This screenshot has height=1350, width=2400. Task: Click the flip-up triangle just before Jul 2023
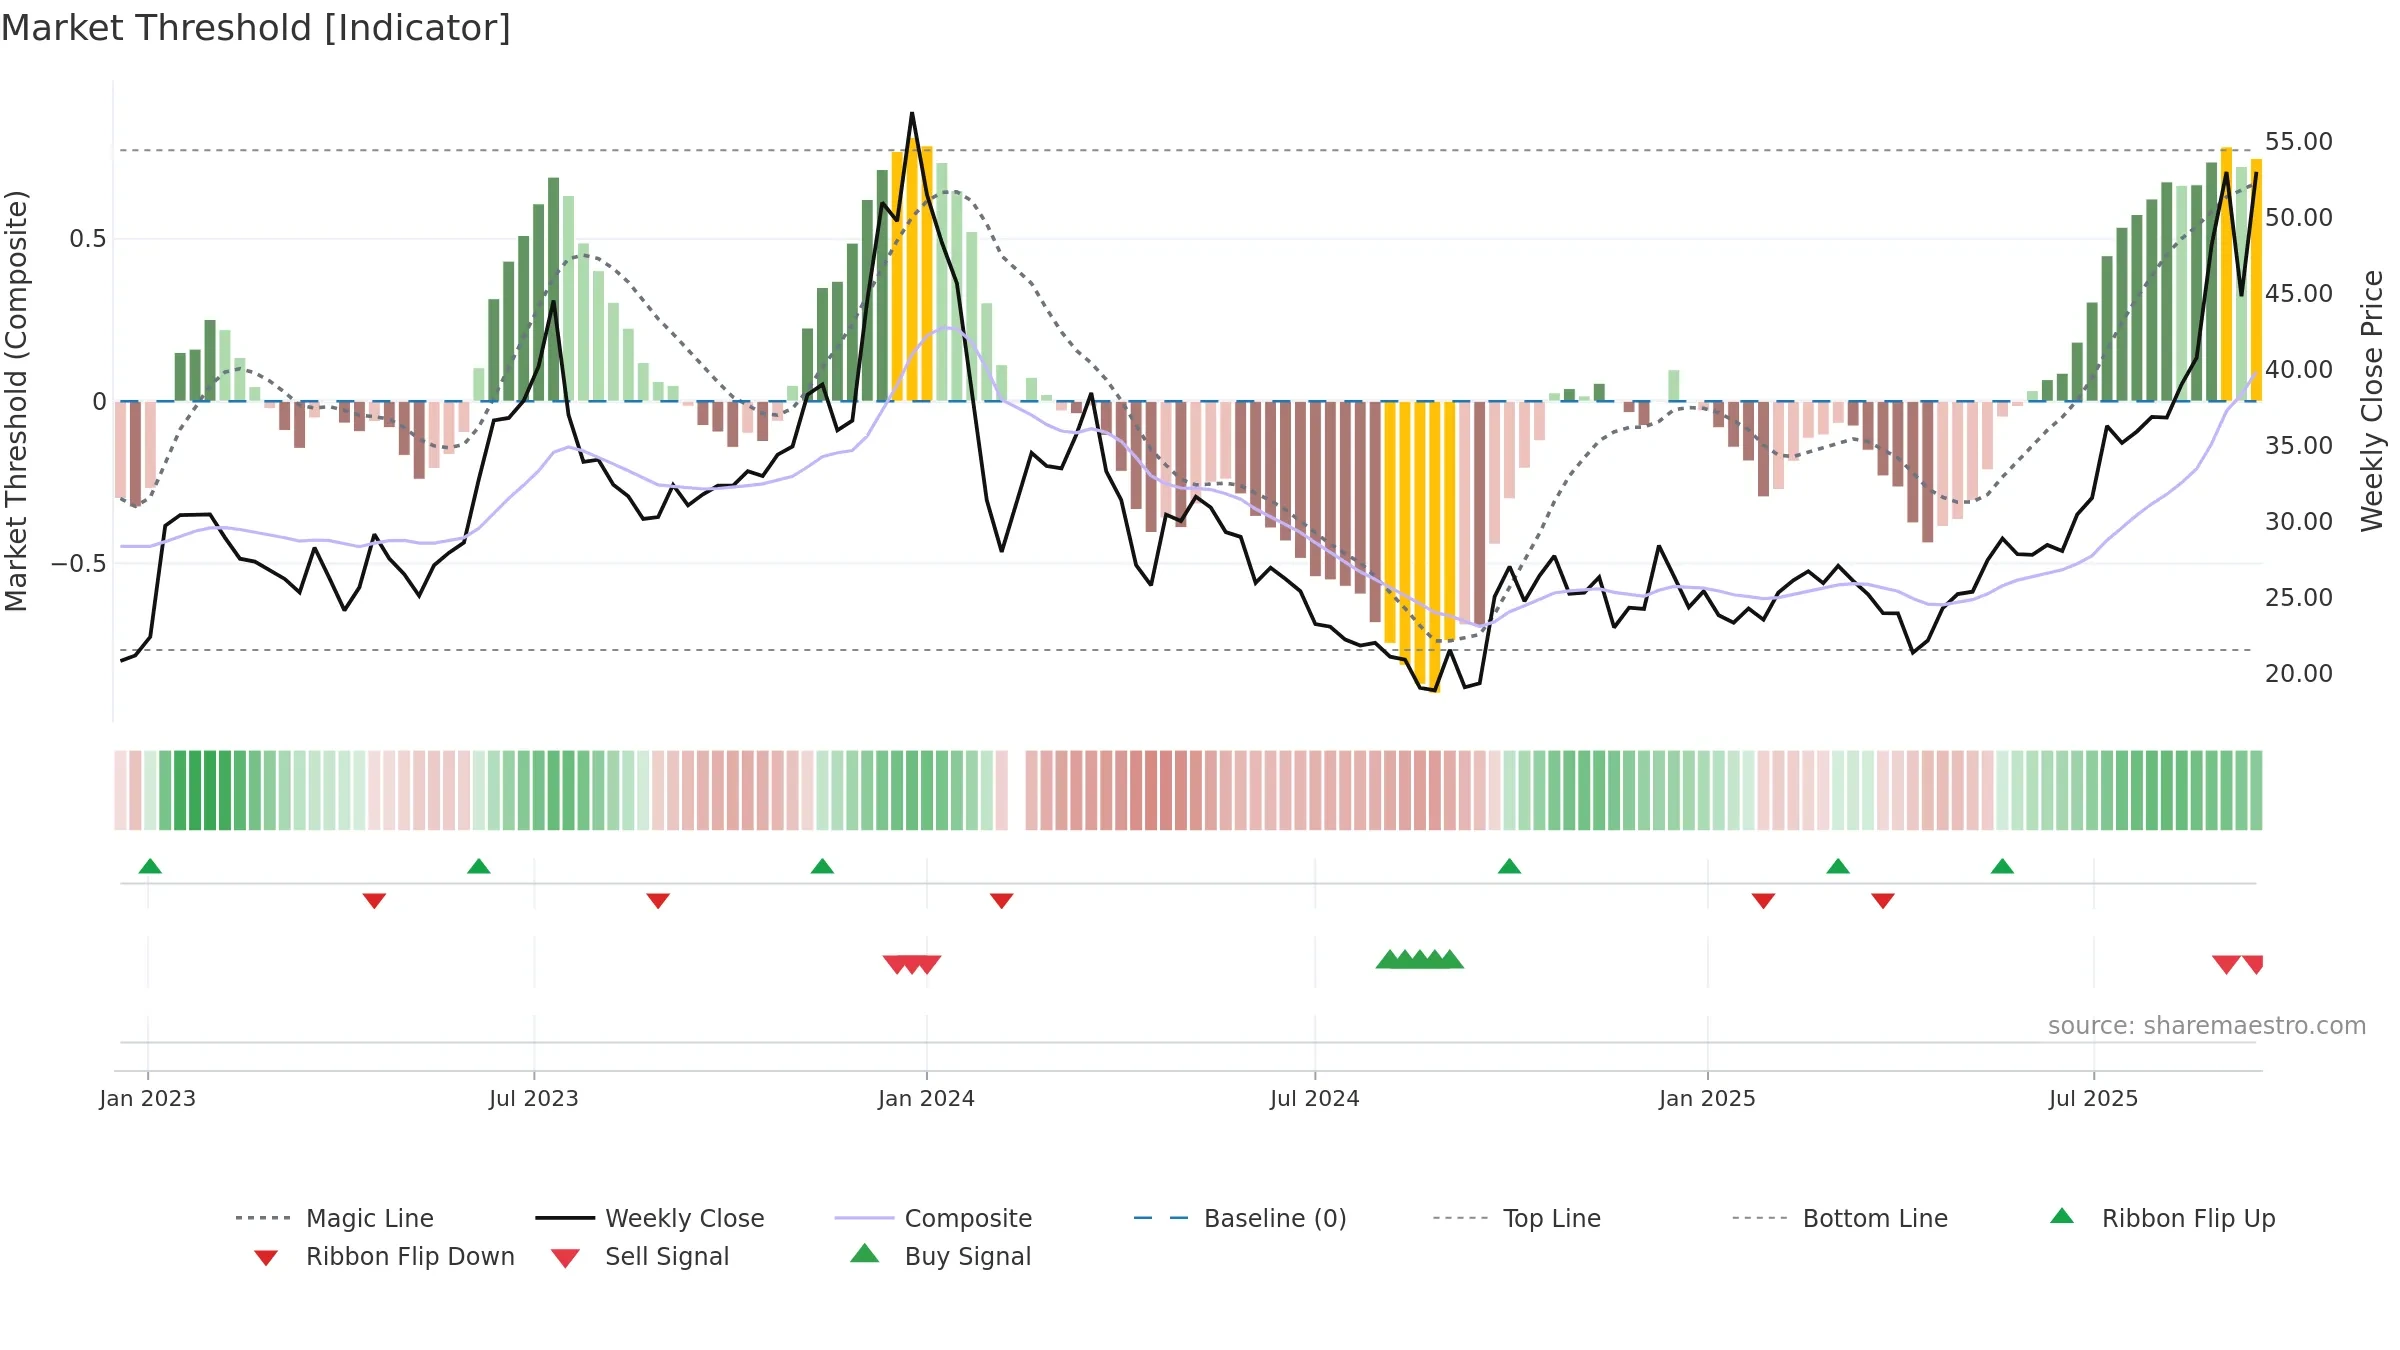coord(479,866)
